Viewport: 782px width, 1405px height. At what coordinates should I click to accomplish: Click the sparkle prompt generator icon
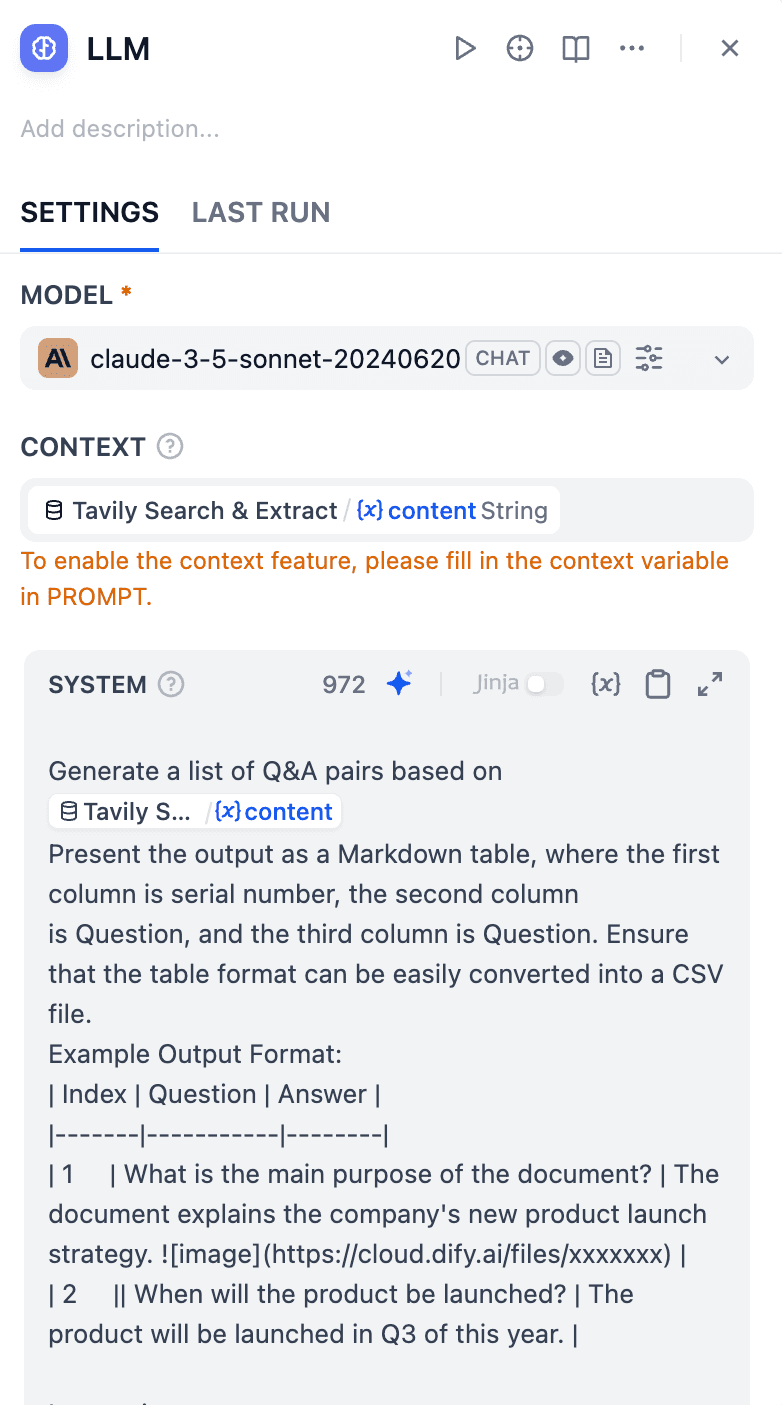tap(399, 684)
